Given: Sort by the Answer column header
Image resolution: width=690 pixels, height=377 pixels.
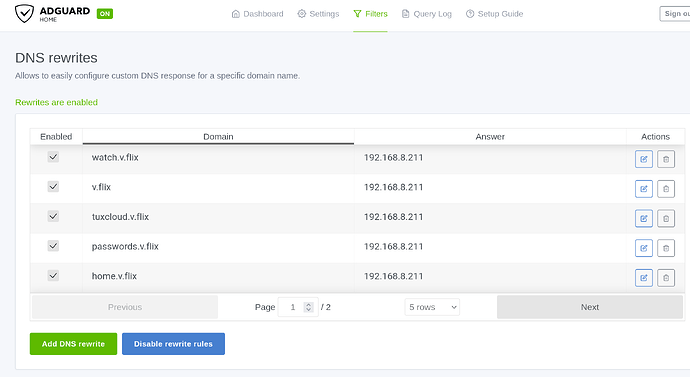Looking at the screenshot, I should pyautogui.click(x=490, y=137).
